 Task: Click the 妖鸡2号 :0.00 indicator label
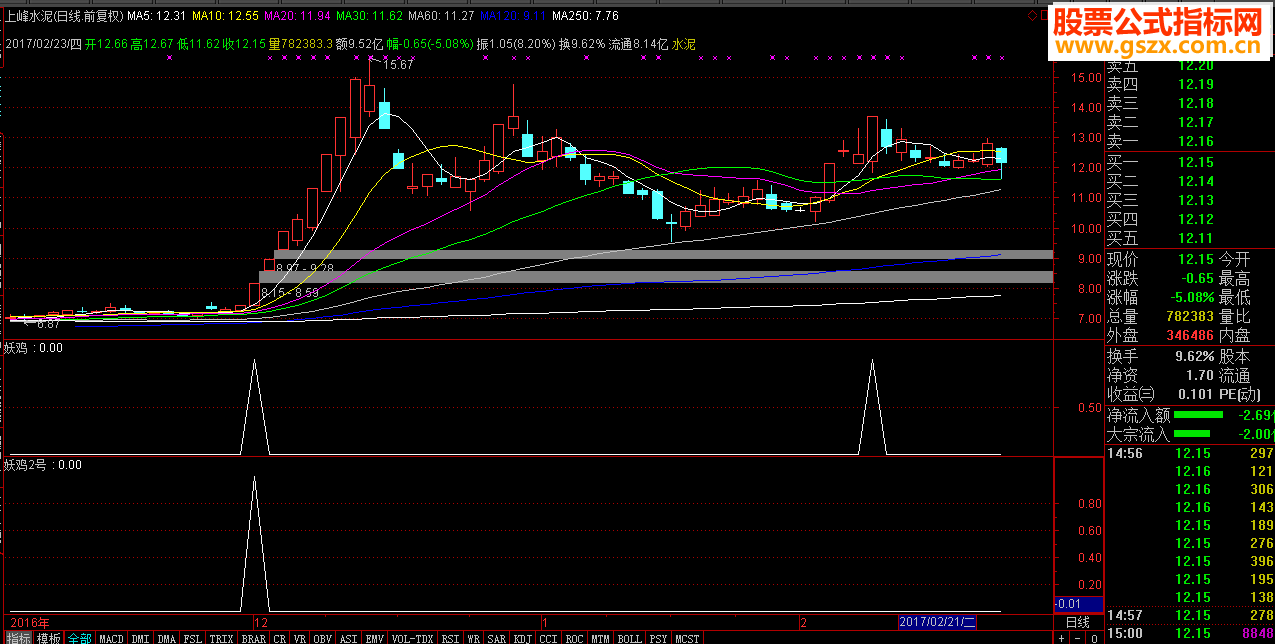pos(42,465)
